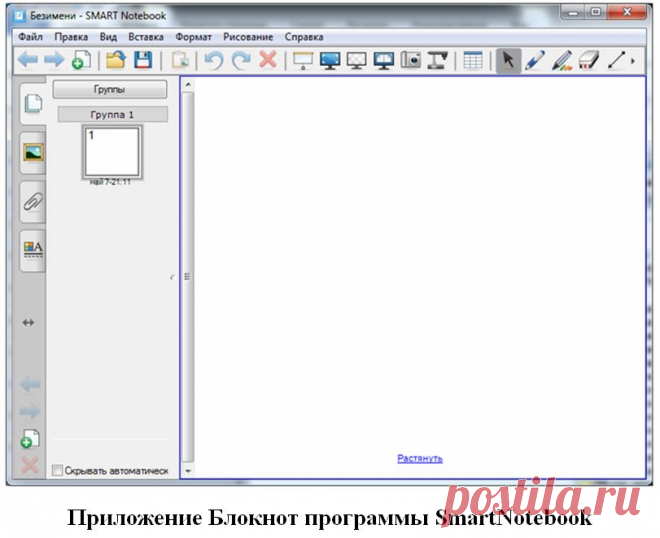Pick the Creative Pen tool

[562, 60]
